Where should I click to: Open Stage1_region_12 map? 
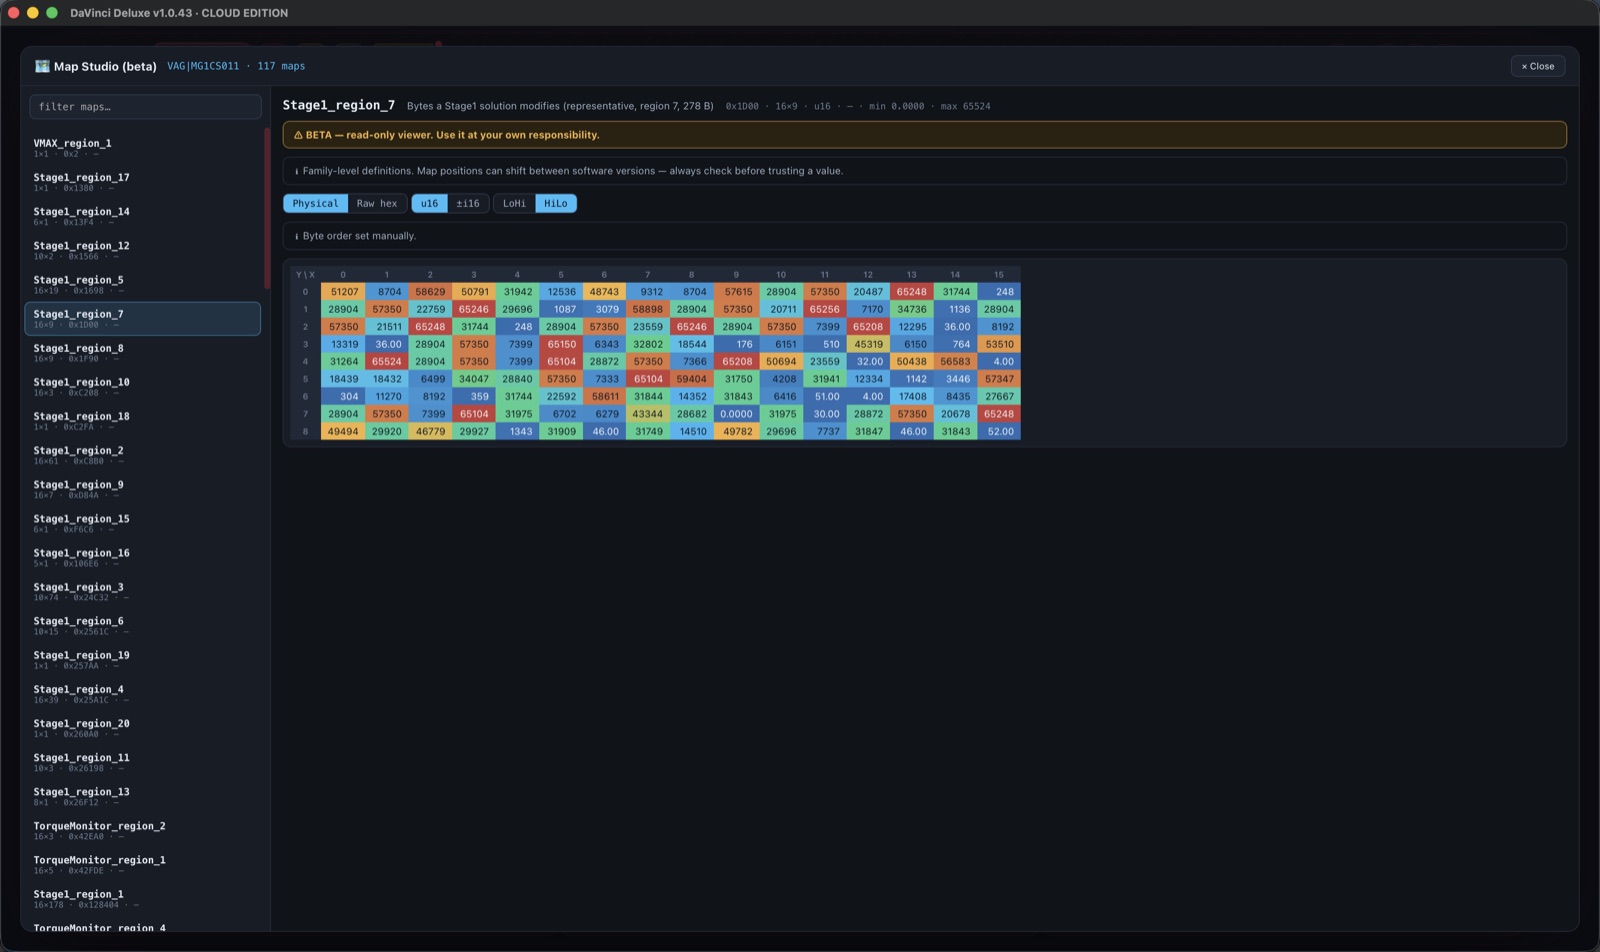tap(142, 250)
